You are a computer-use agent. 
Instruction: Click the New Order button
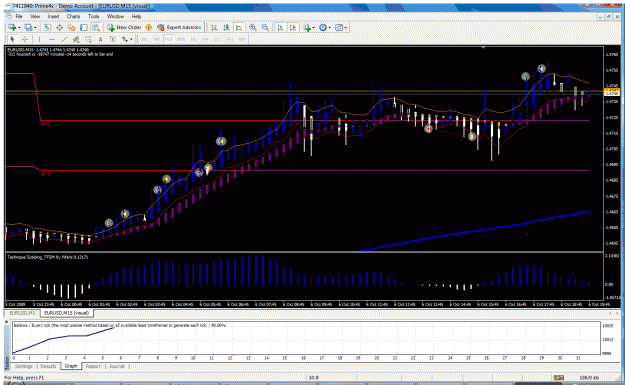pos(124,27)
